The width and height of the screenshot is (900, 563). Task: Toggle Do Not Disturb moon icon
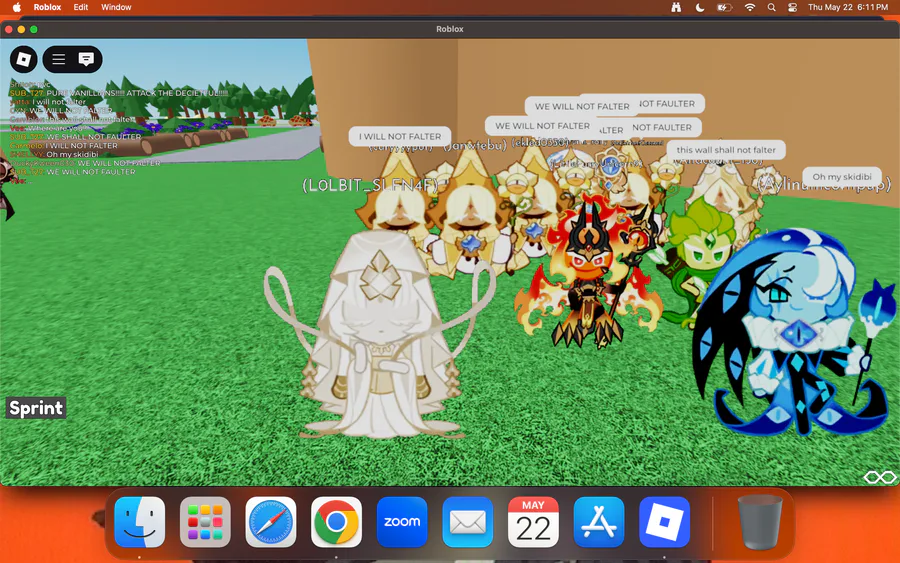(700, 7)
